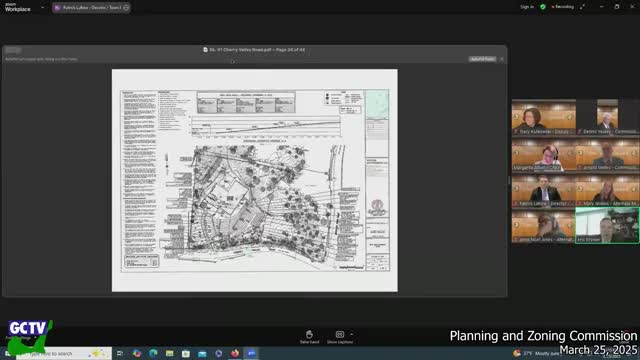The width and height of the screenshot is (640, 360).
Task: Open the green shield security icon
Action: click(543, 7)
